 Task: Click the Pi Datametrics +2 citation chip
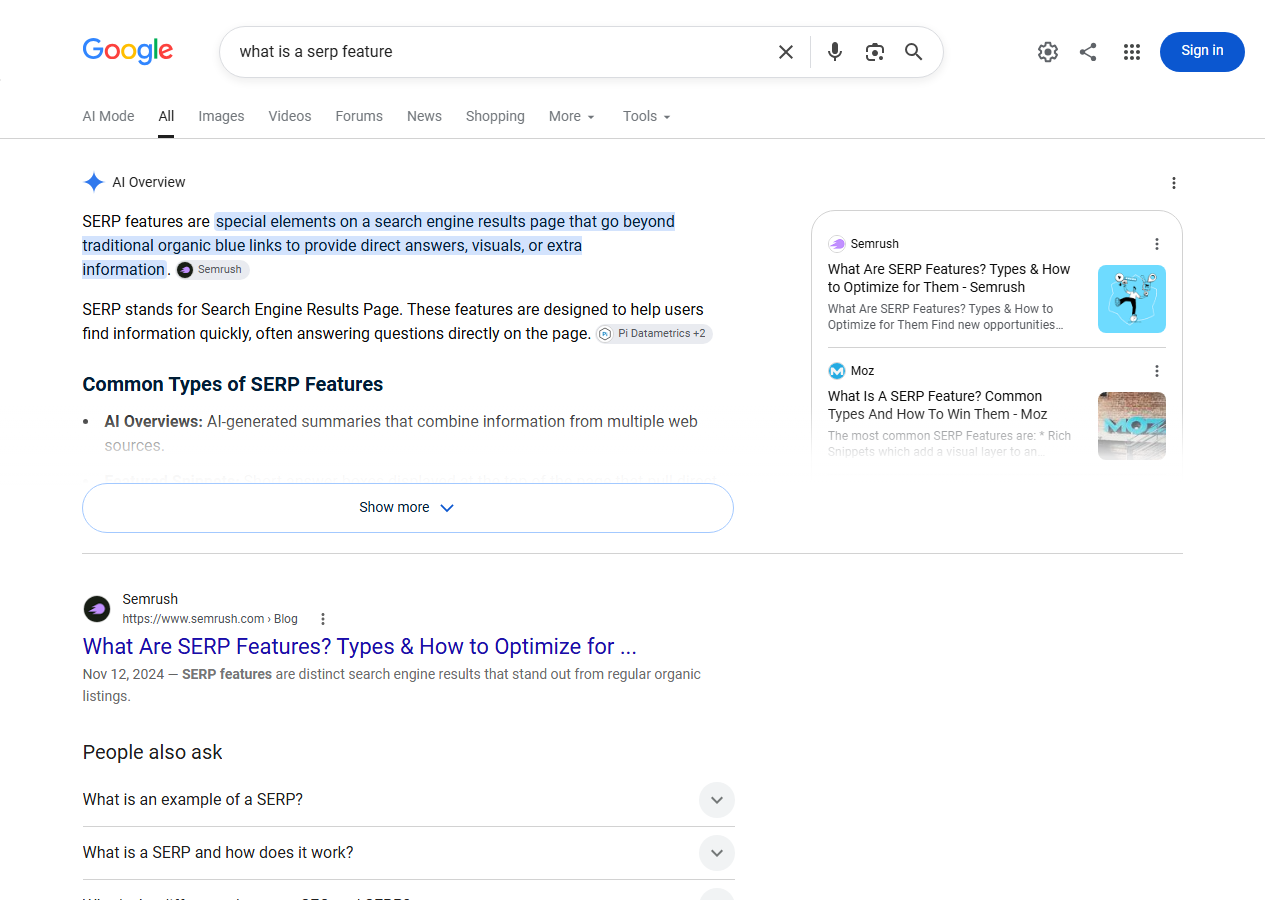pyautogui.click(x=654, y=334)
